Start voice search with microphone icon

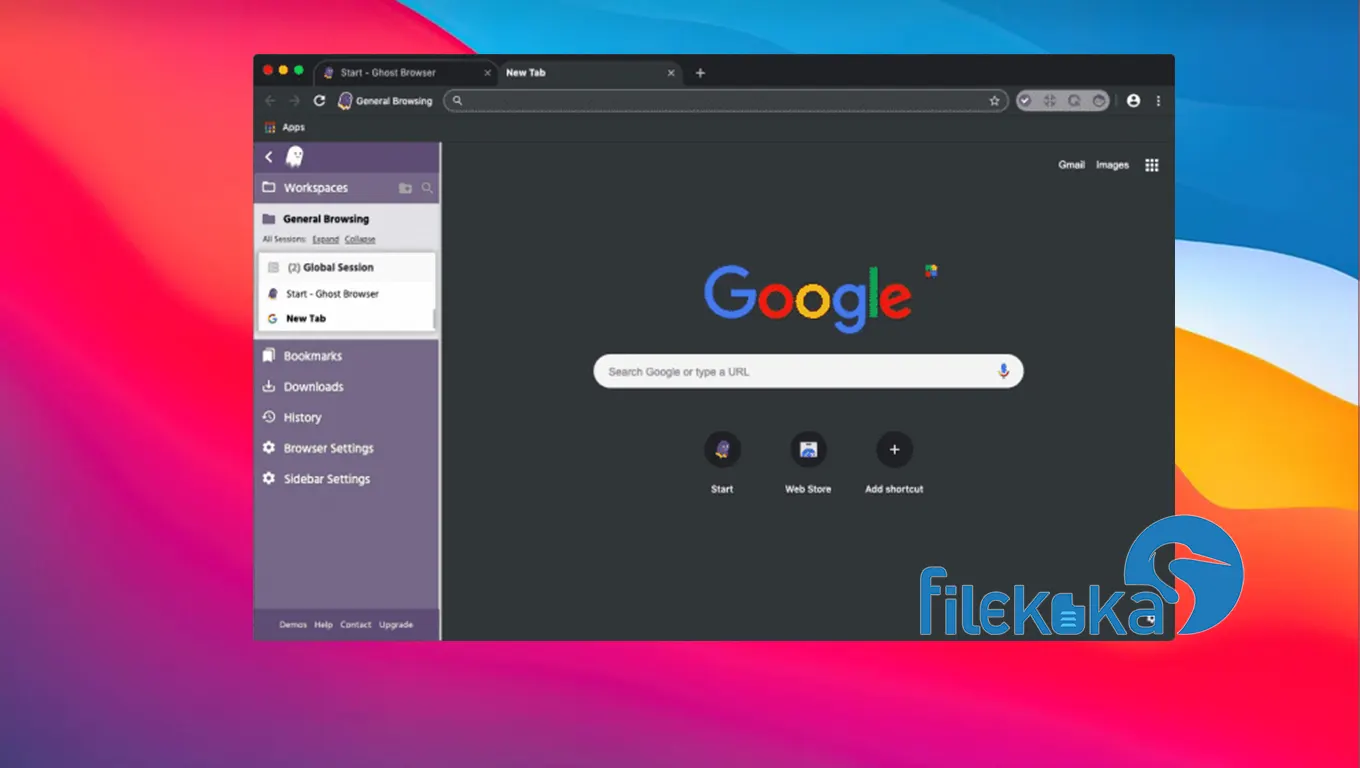point(1004,371)
